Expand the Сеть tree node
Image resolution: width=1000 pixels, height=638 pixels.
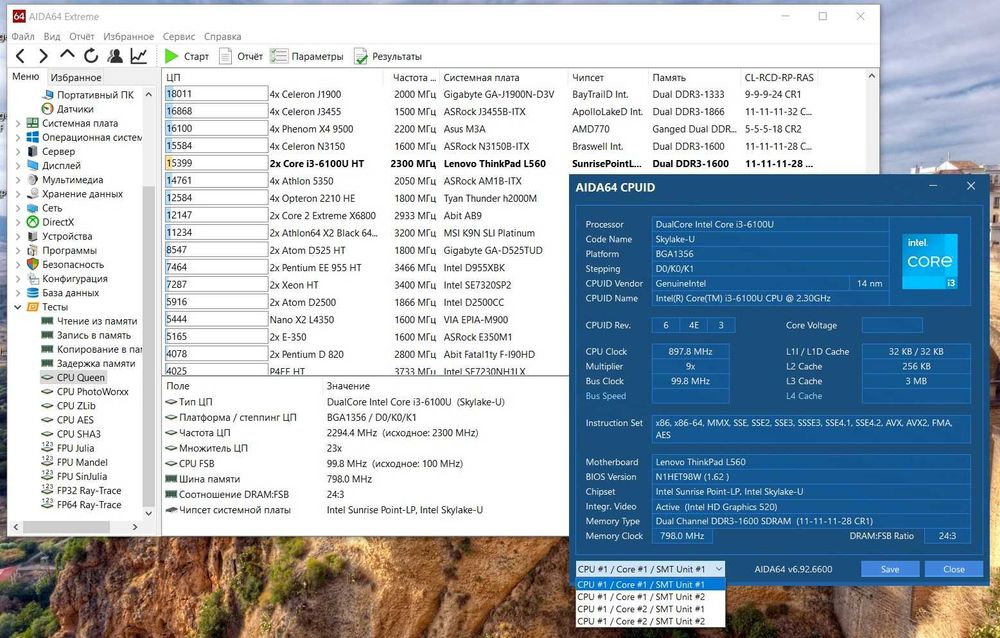(18, 208)
